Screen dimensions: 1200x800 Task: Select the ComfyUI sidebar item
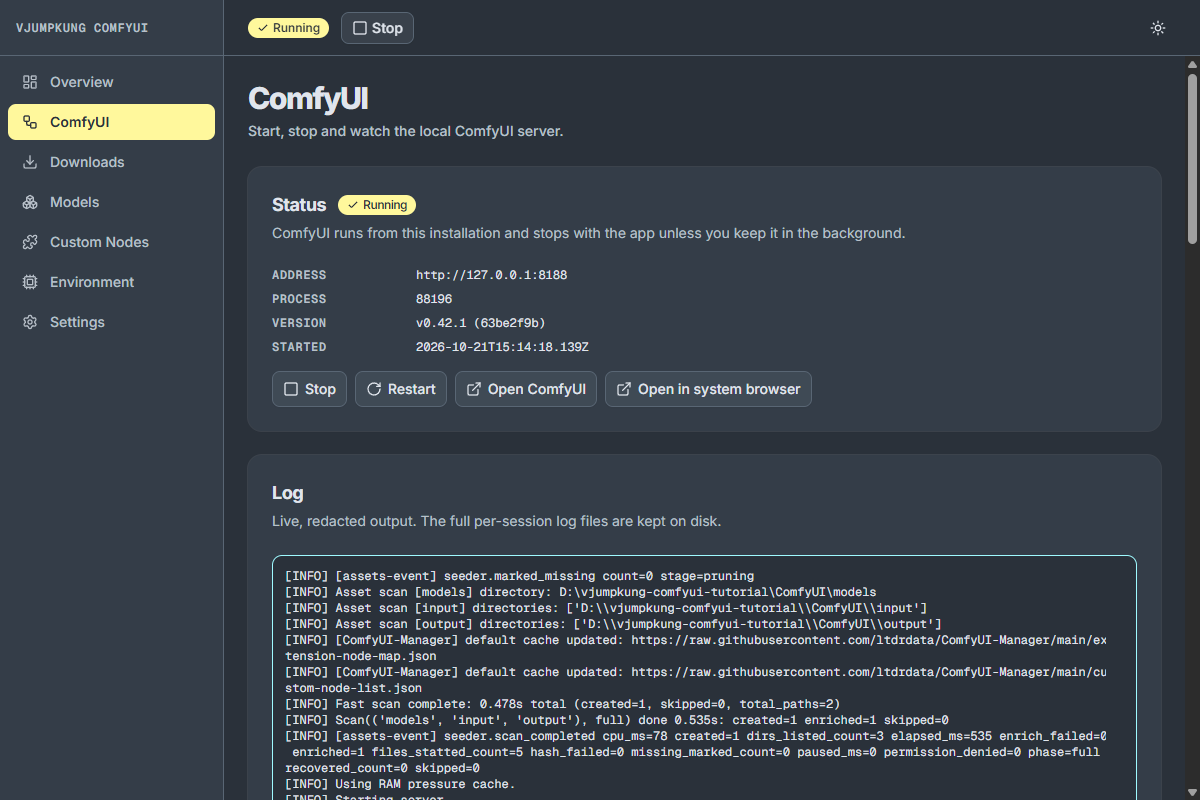tap(111, 122)
